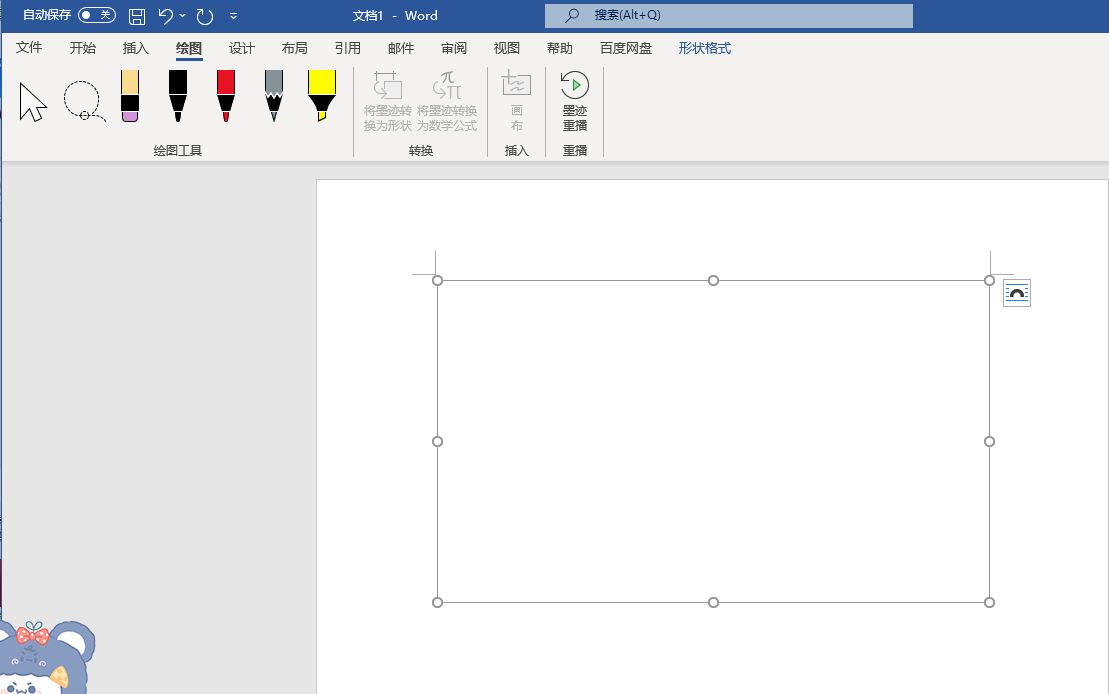This screenshot has width=1109, height=694.
Task: Switch to the 形状格式 (Shape Format) tab
Action: pyautogui.click(x=704, y=48)
